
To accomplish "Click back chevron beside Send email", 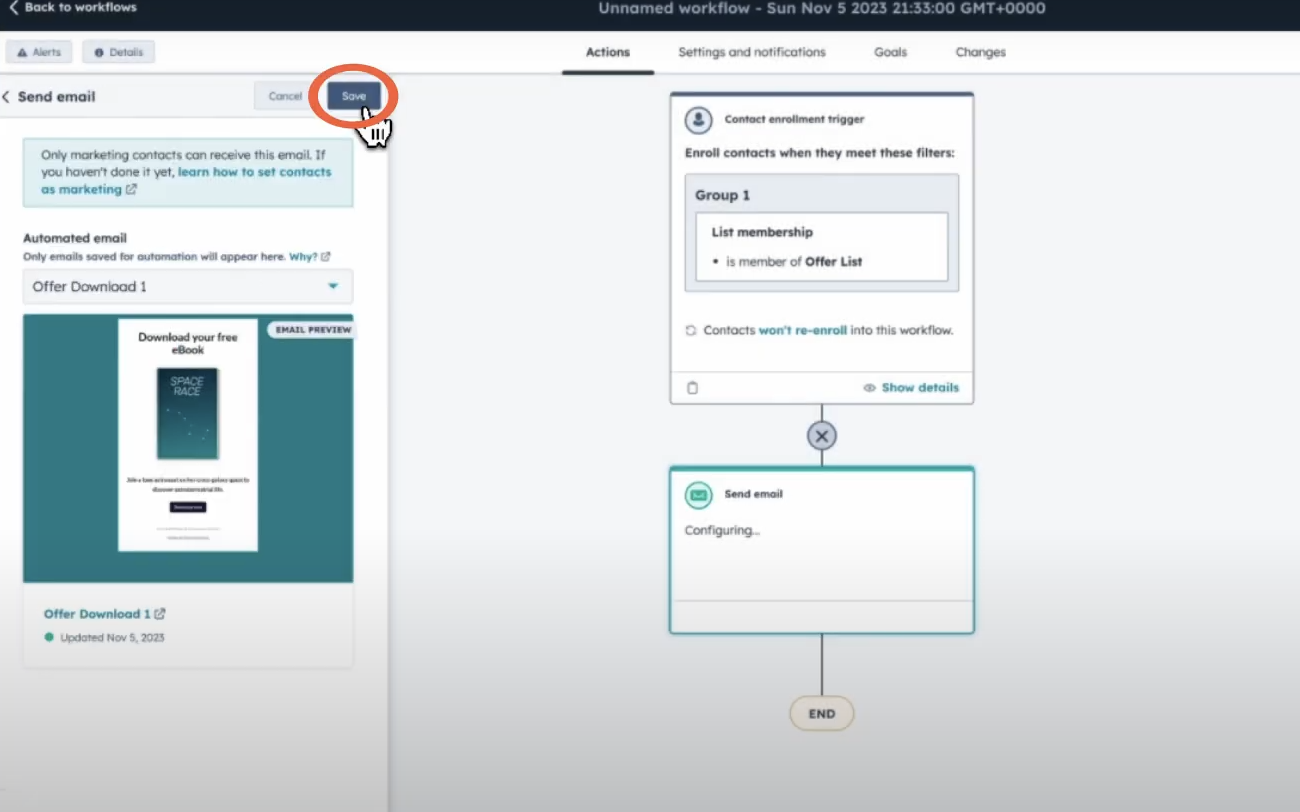I will coord(7,97).
